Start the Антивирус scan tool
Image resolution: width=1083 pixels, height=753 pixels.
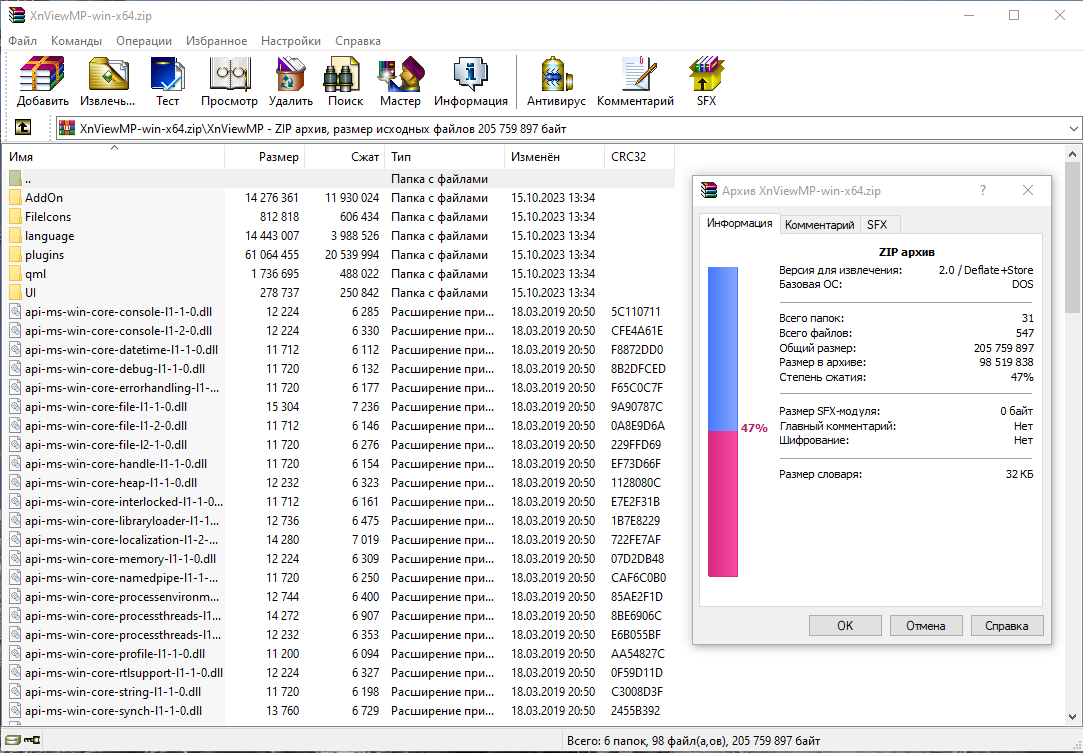(x=556, y=74)
